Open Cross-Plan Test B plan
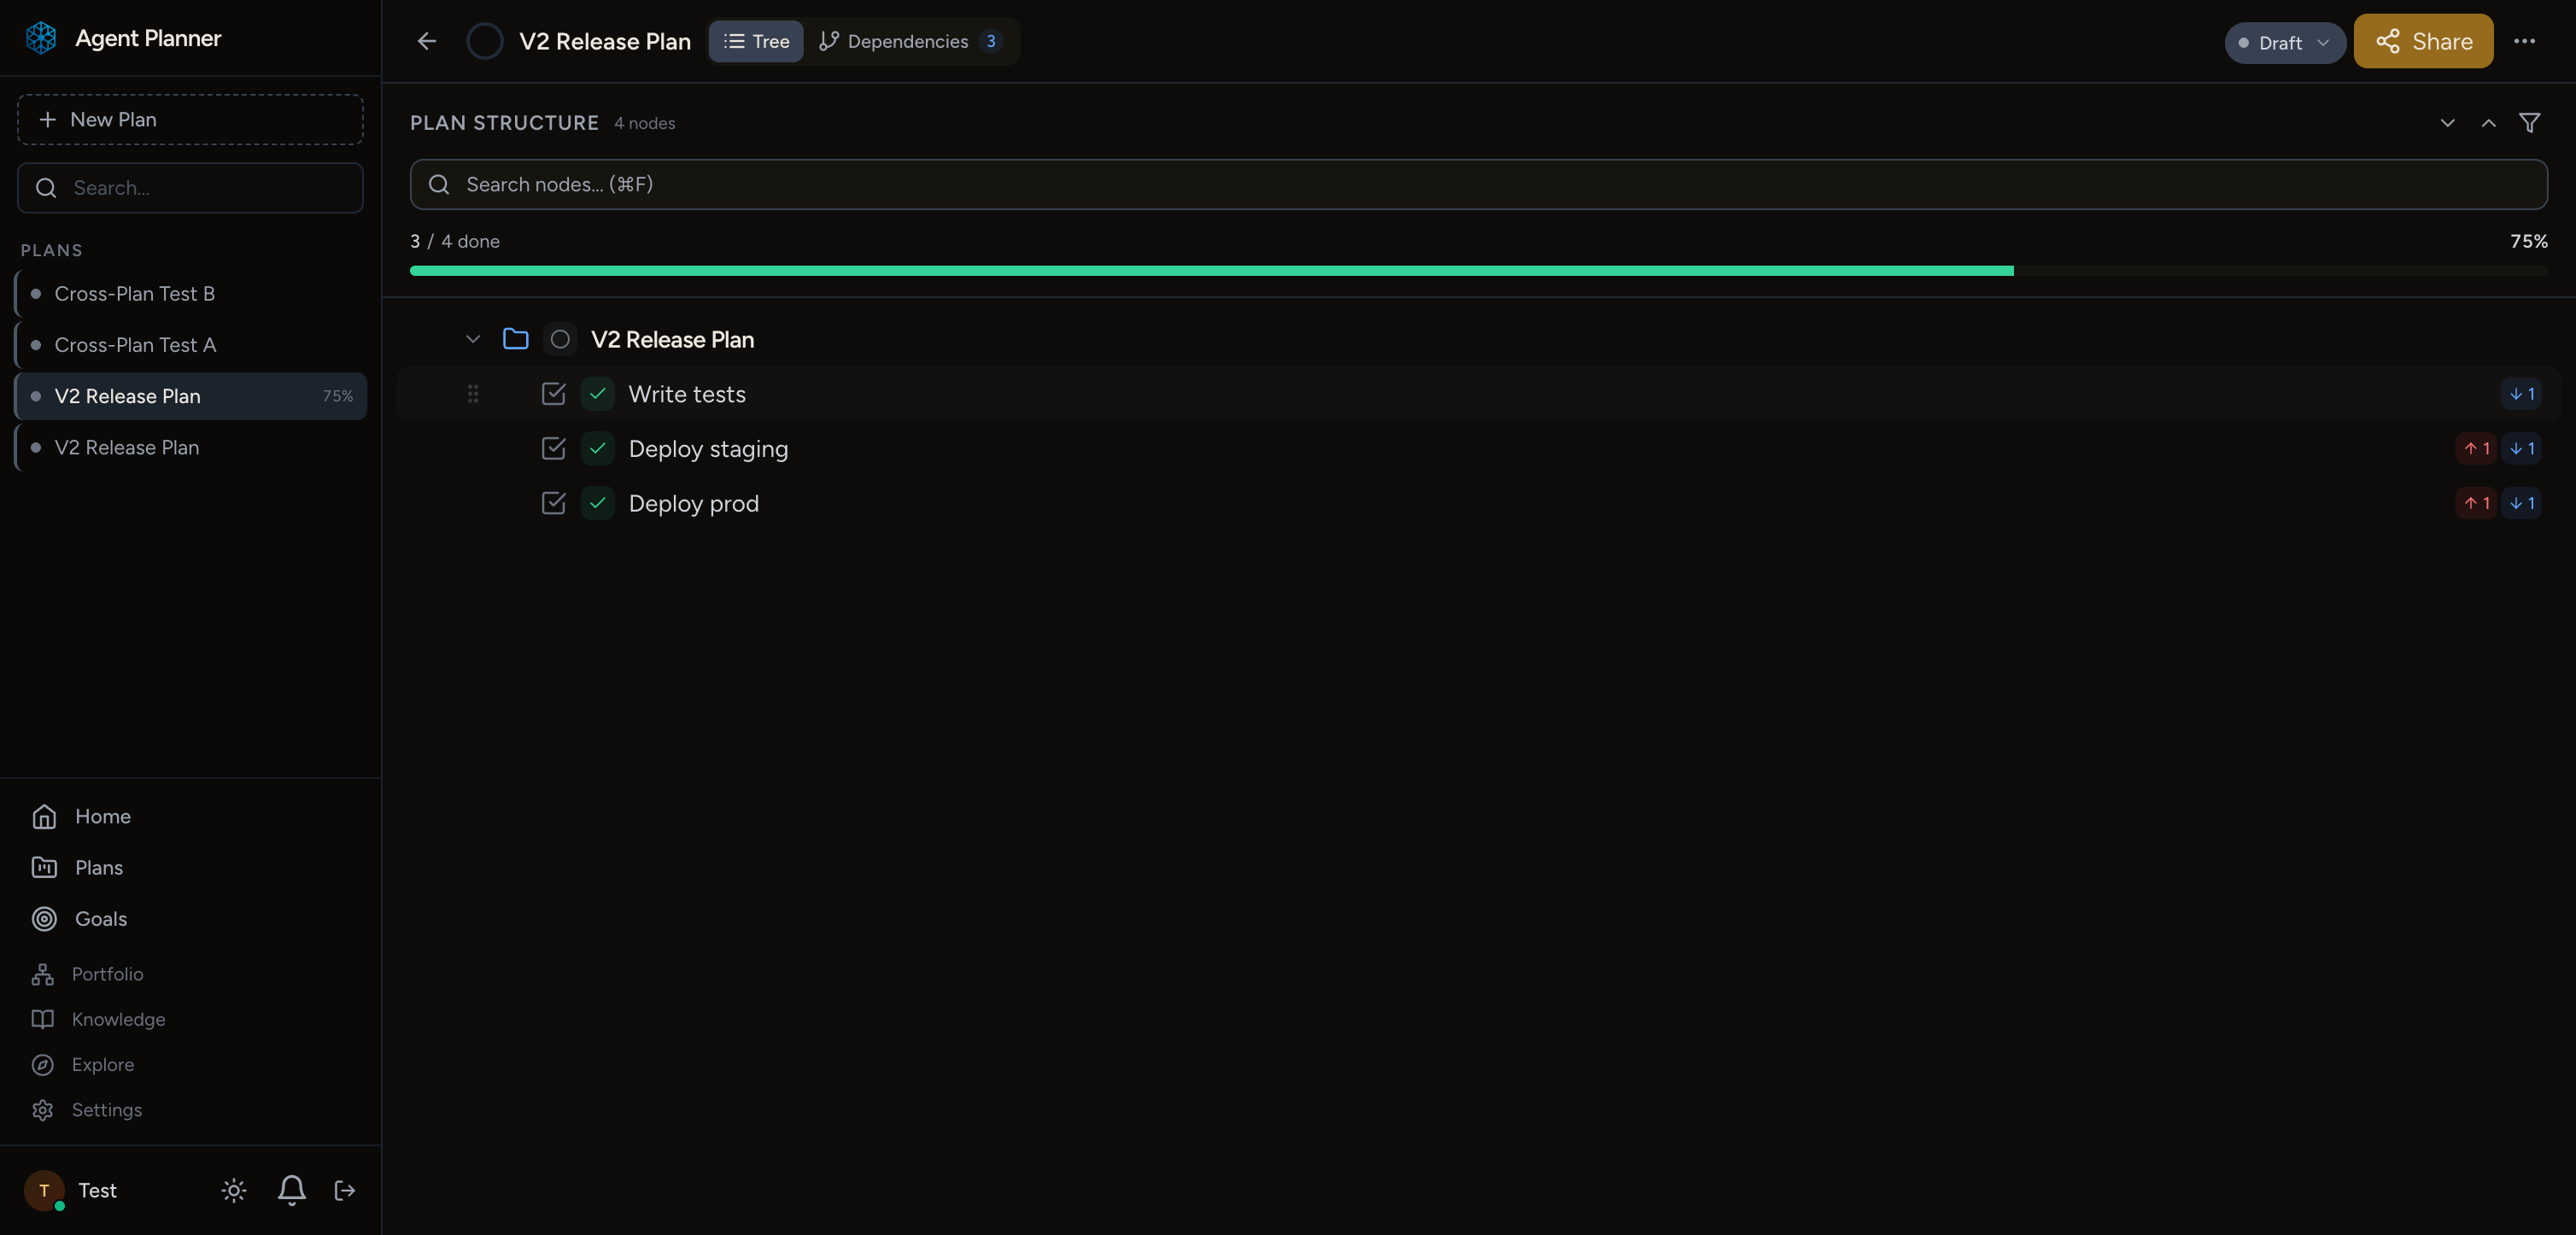Image resolution: width=2576 pixels, height=1235 pixels. pyautogui.click(x=190, y=294)
